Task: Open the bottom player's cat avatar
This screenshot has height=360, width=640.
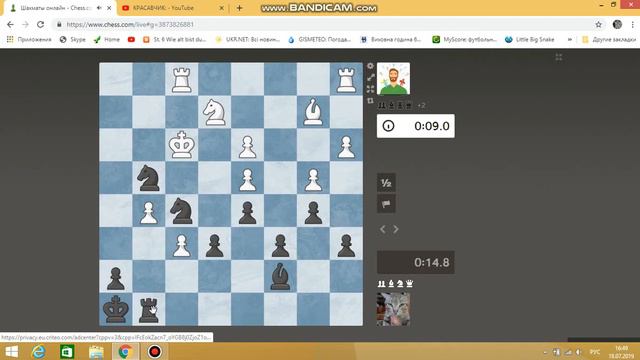Action: [x=393, y=309]
